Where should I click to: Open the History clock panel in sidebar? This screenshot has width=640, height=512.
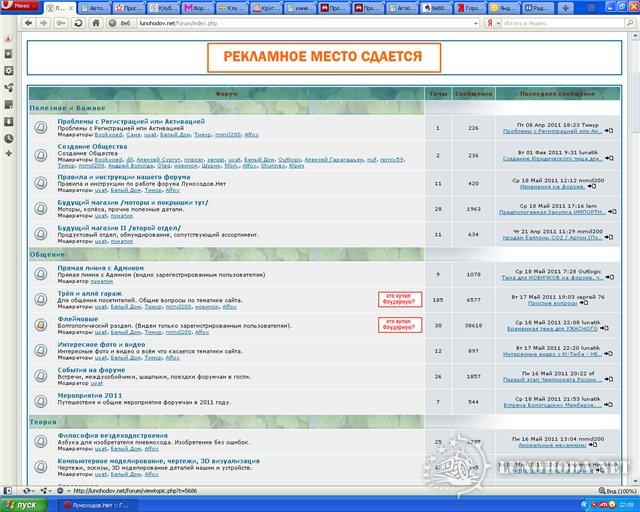[8, 138]
